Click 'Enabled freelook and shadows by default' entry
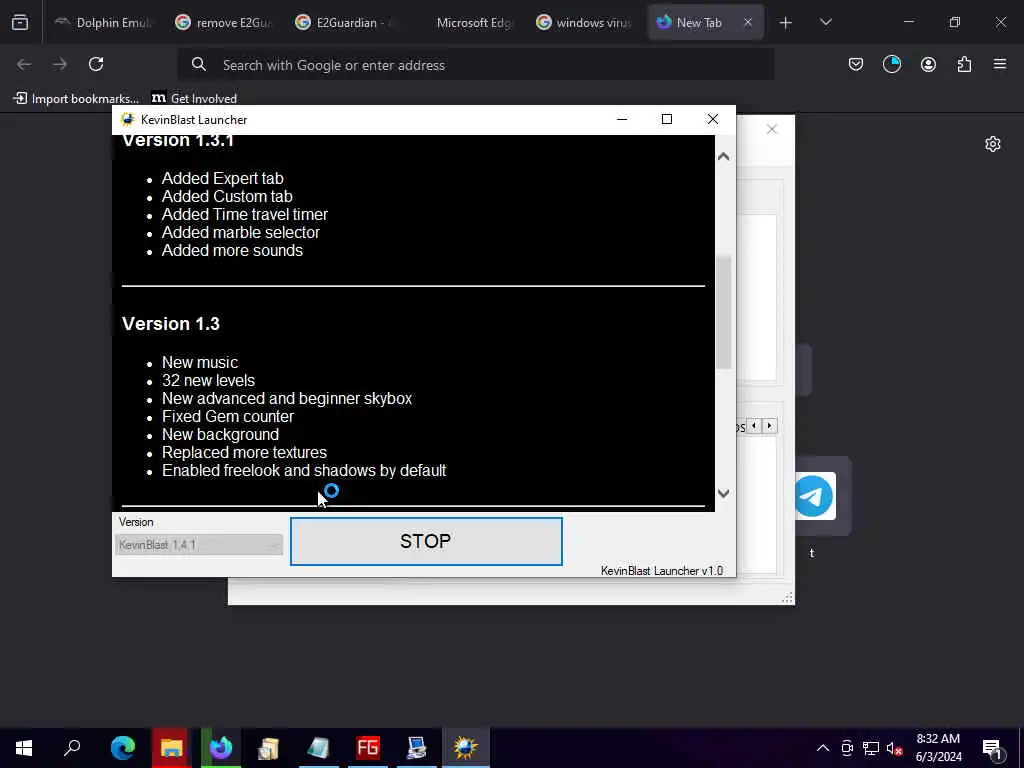 [x=304, y=470]
